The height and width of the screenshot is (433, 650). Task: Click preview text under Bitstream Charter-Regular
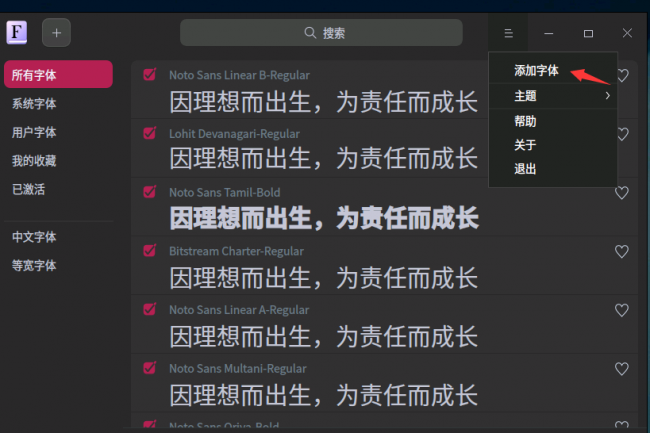(324, 278)
